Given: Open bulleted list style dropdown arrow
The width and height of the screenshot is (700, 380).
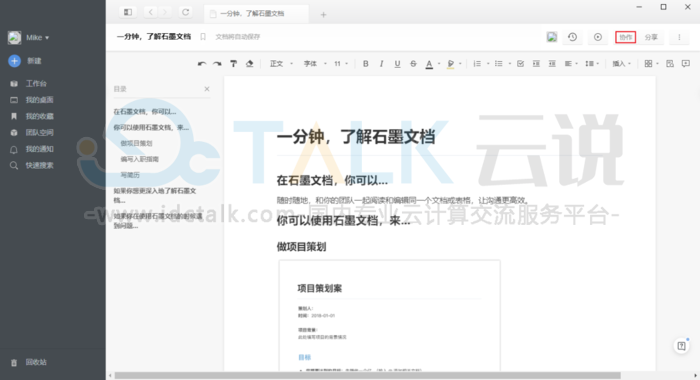Looking at the screenshot, I should (x=509, y=64).
